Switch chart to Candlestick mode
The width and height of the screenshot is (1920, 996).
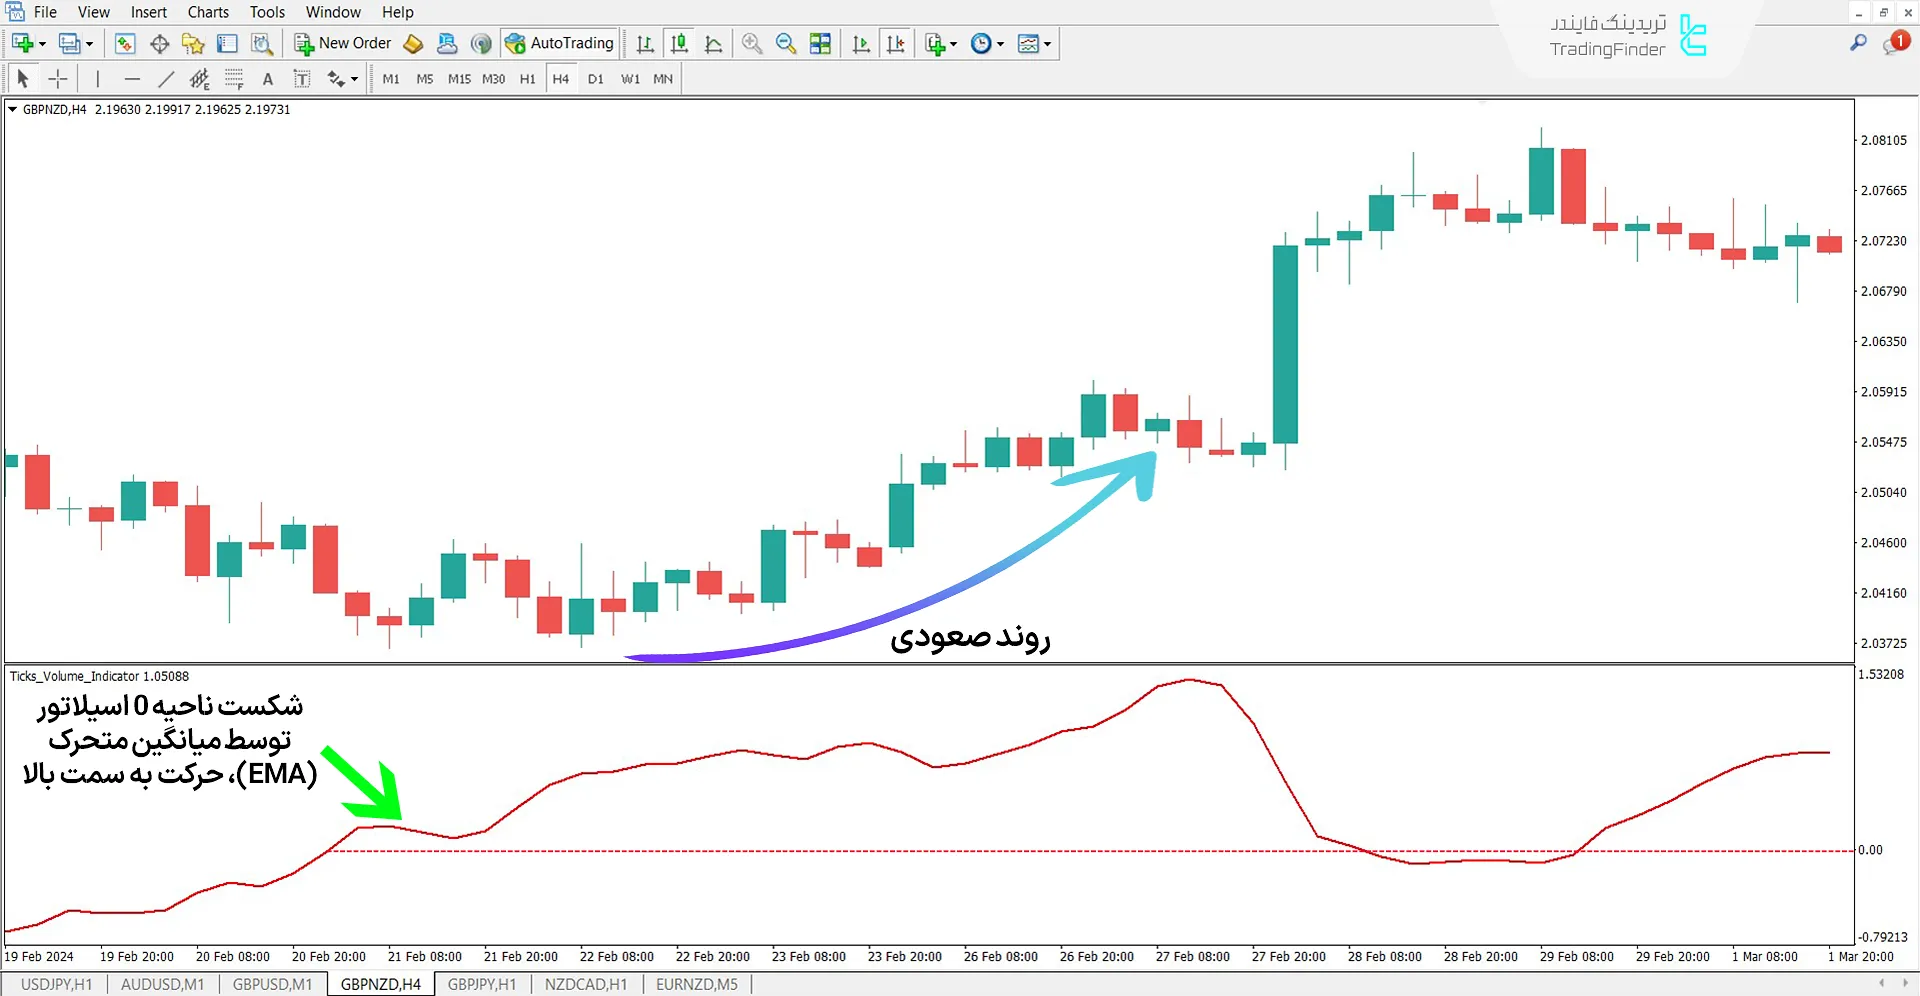point(679,43)
